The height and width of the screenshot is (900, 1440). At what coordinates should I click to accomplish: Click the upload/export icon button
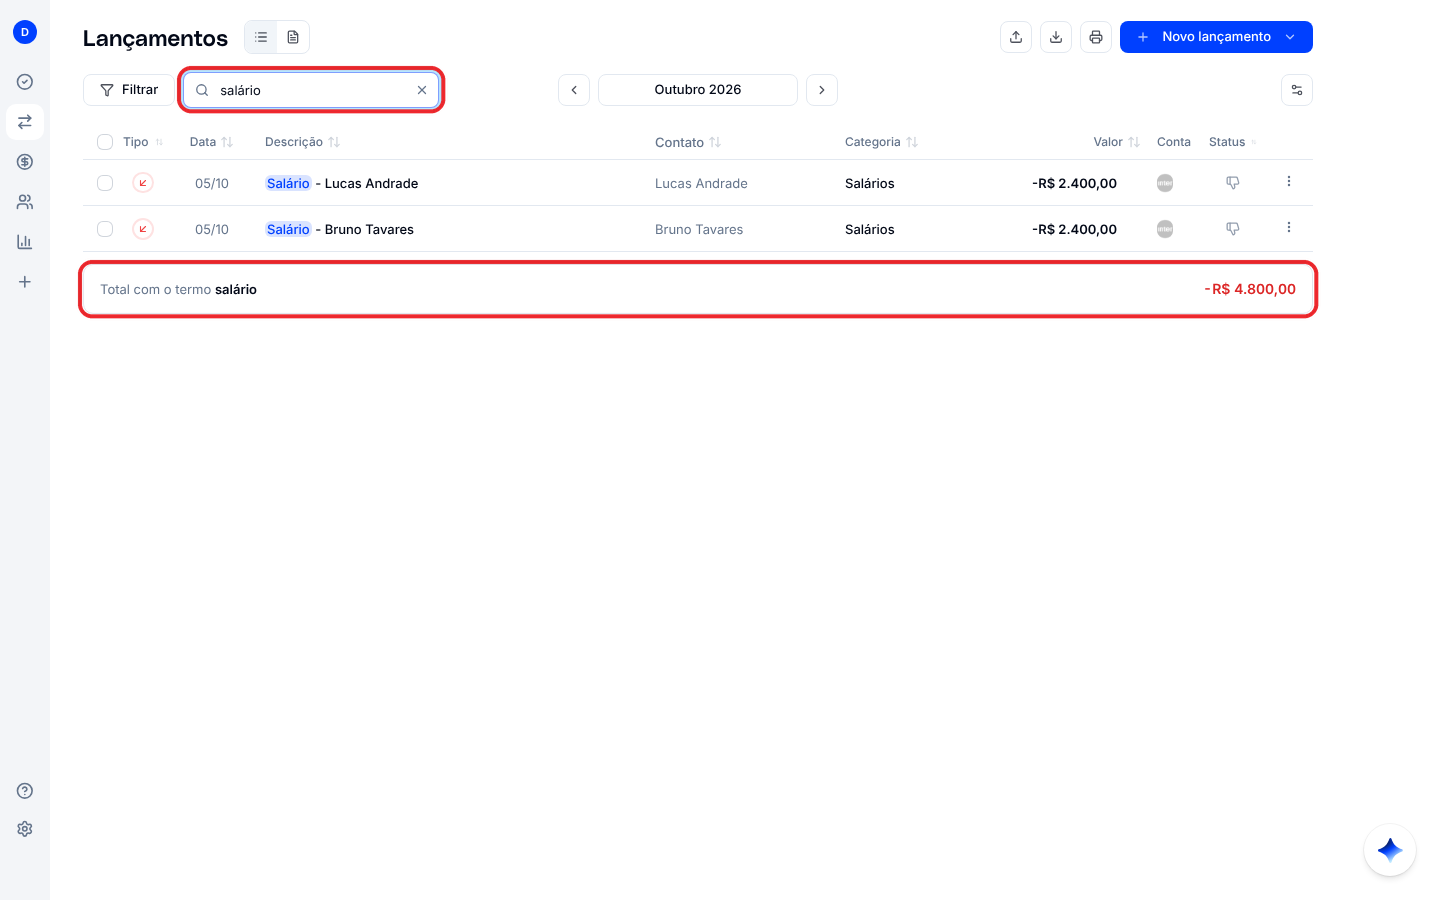point(1016,37)
